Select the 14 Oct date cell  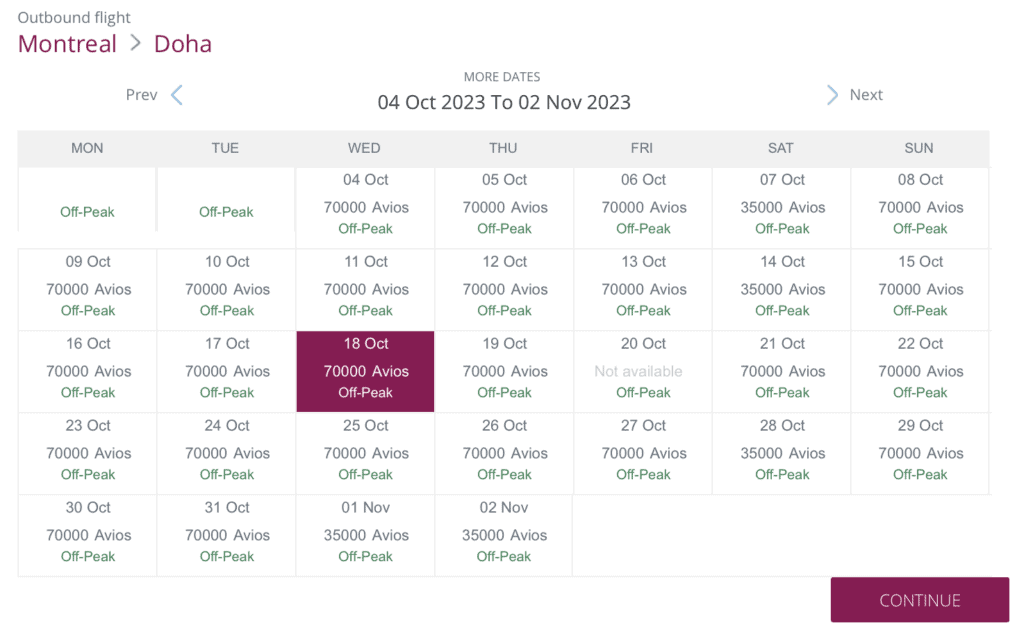point(781,289)
